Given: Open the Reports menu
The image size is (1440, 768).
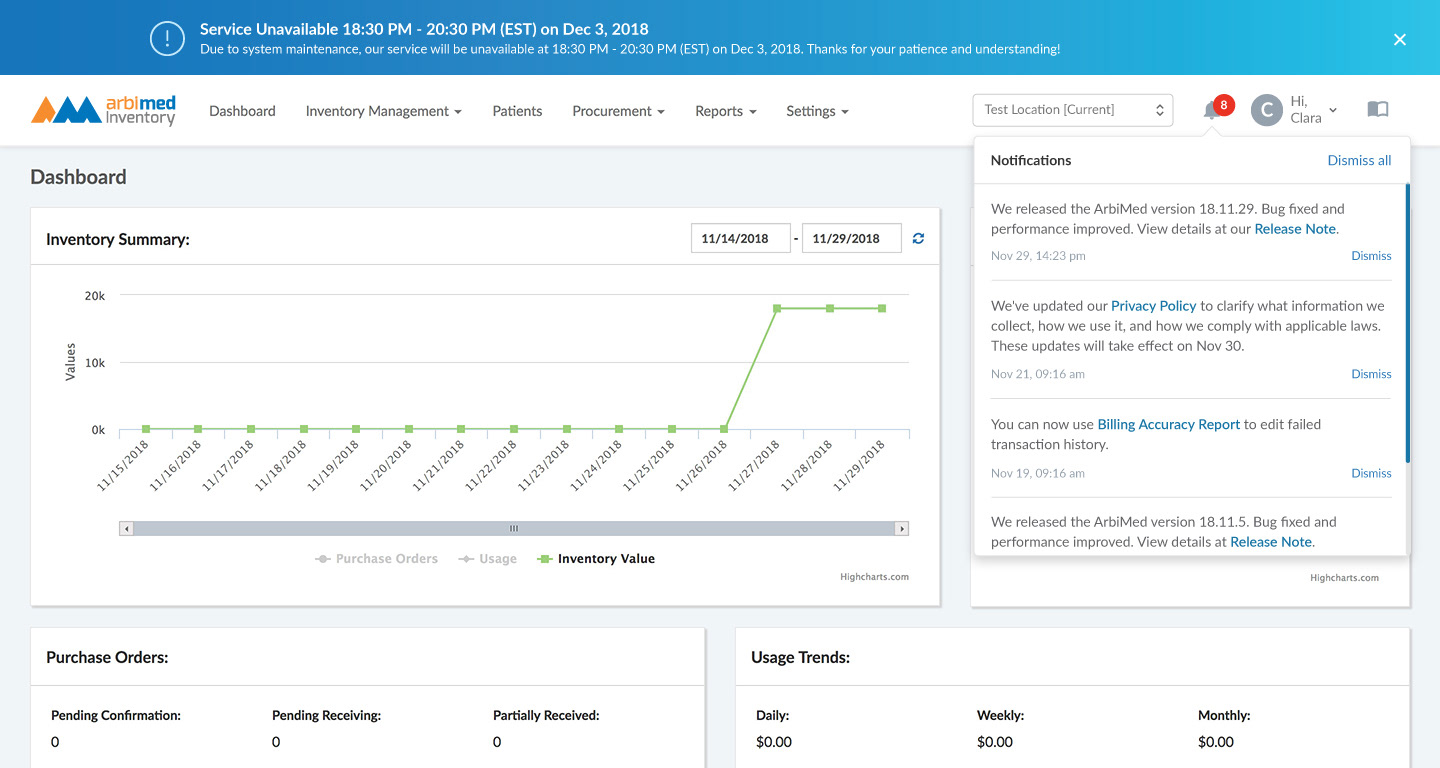Looking at the screenshot, I should click(x=726, y=111).
